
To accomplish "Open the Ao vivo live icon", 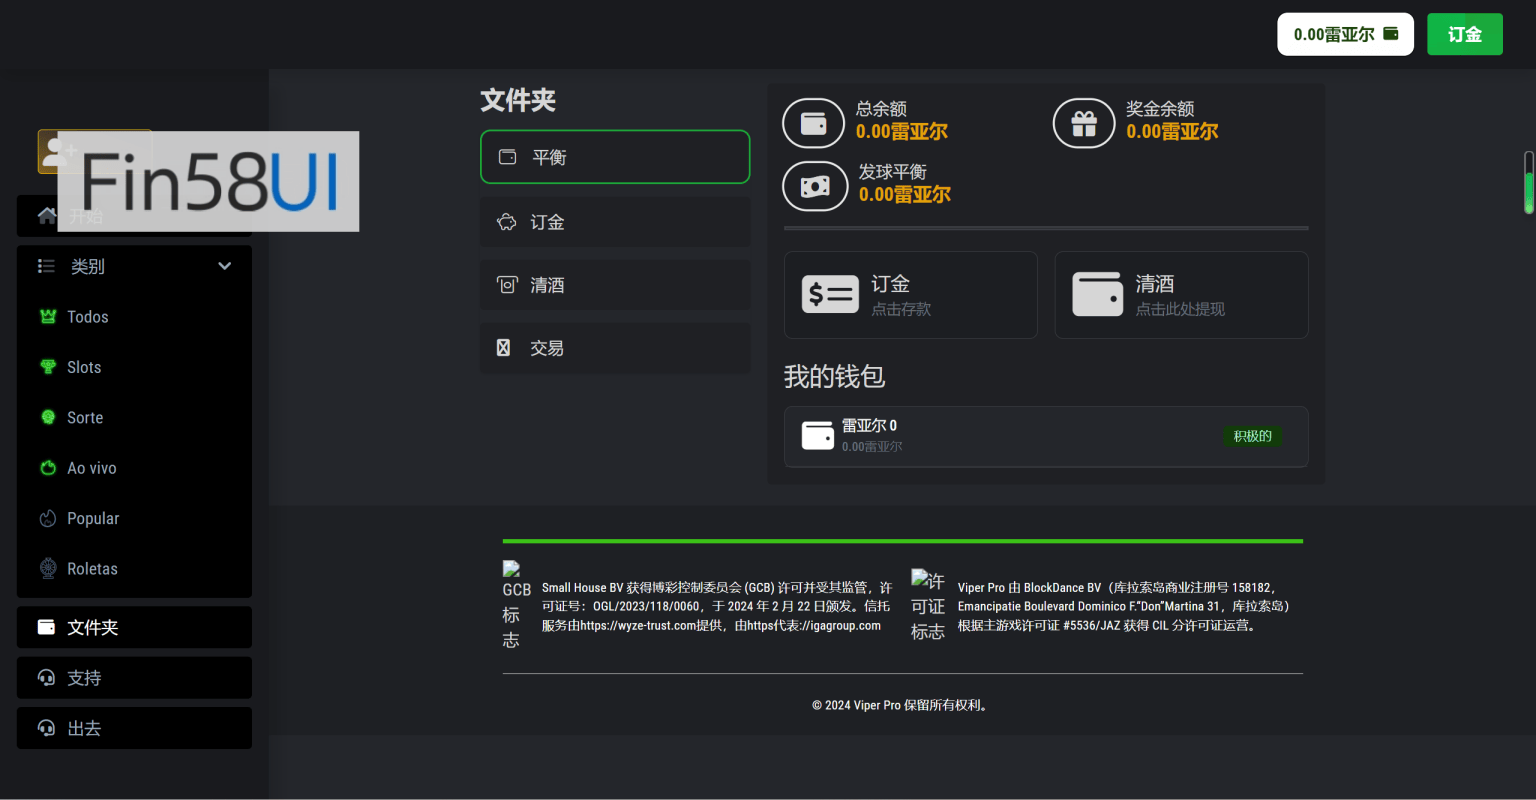I will tap(48, 468).
